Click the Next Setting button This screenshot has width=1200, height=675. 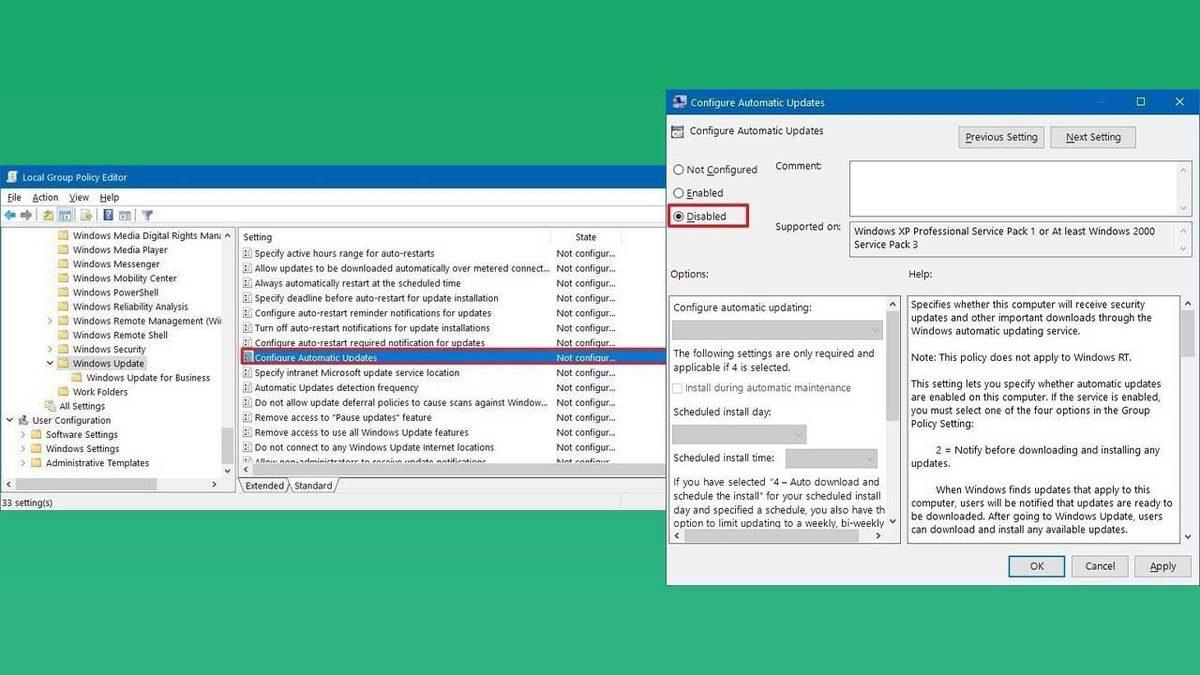(1092, 137)
